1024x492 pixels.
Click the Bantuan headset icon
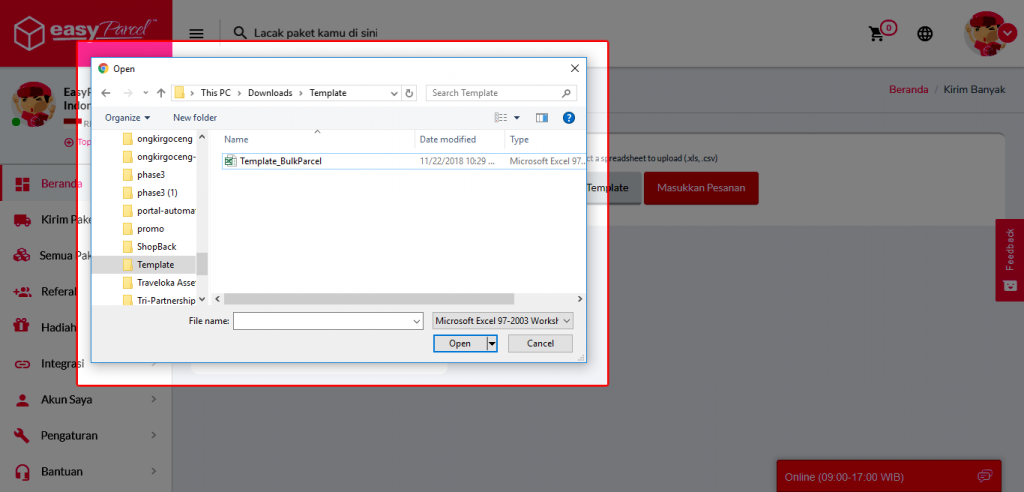[x=23, y=471]
